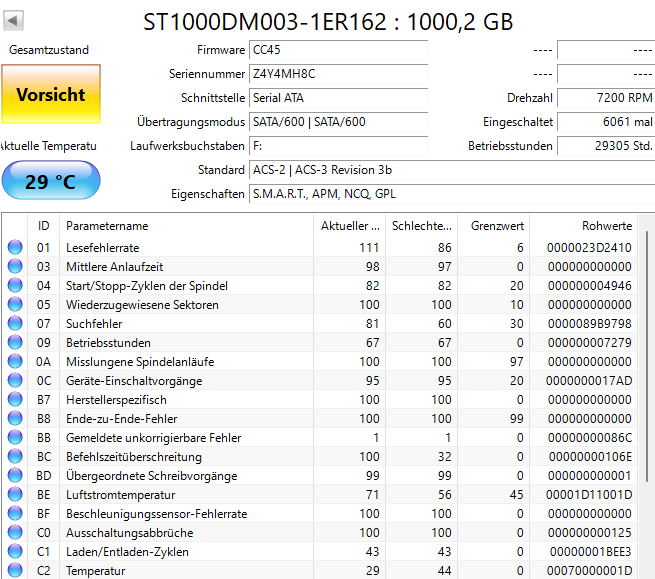Screen dimensions: 655x579
Task: Click raw value 000000007279
Action: (x=589, y=343)
